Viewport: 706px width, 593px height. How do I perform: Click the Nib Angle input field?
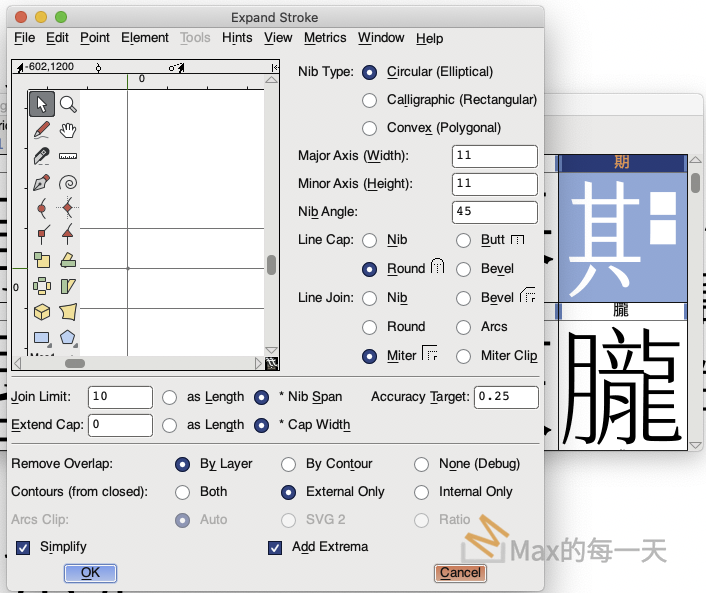click(494, 212)
